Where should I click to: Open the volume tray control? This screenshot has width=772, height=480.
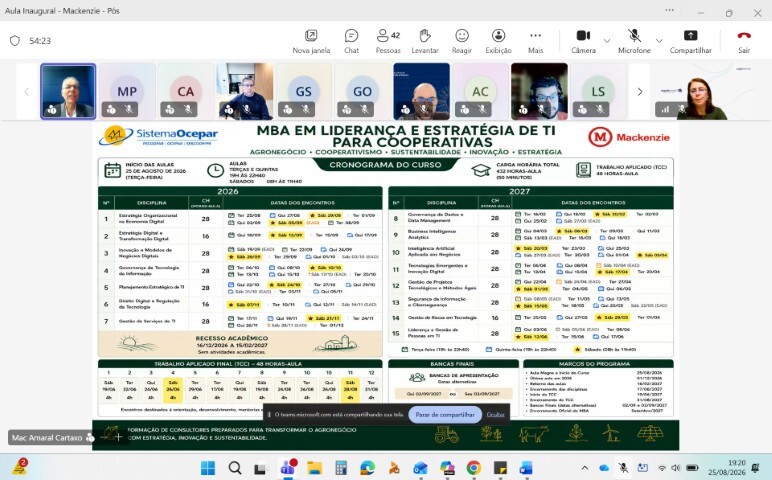pos(676,468)
